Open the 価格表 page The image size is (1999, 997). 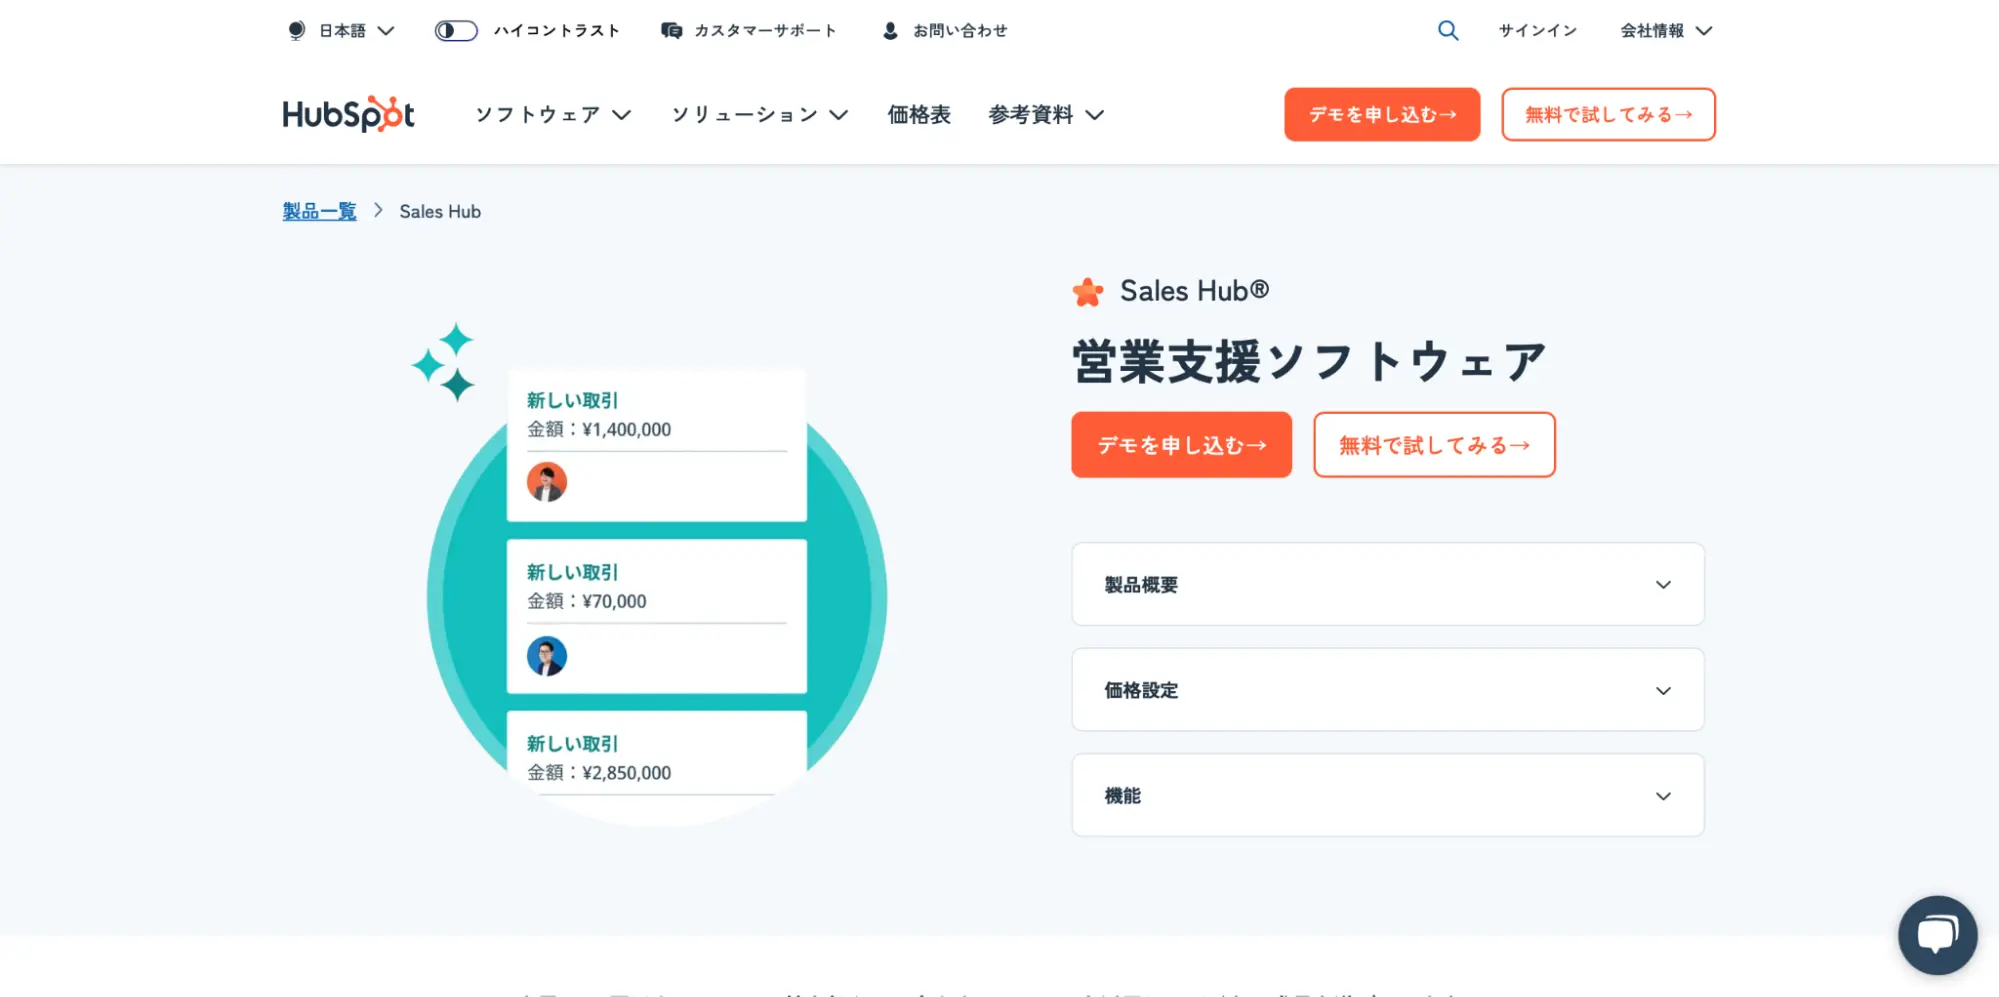click(x=919, y=115)
